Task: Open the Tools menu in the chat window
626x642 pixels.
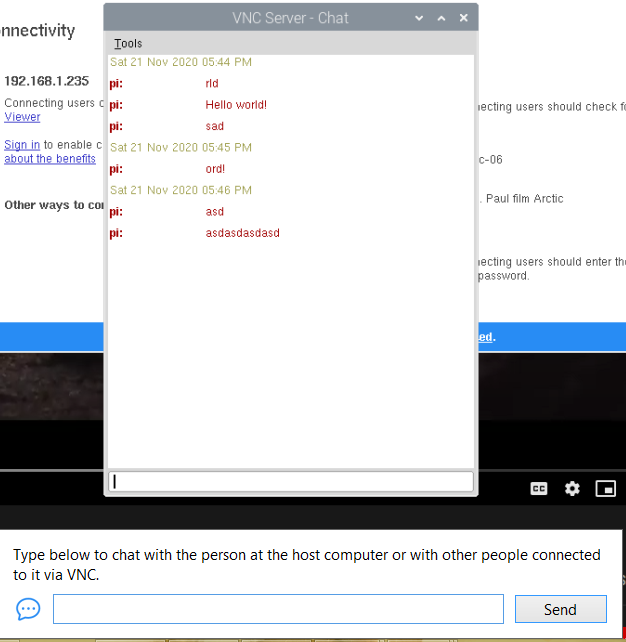Action: pyautogui.click(x=128, y=43)
